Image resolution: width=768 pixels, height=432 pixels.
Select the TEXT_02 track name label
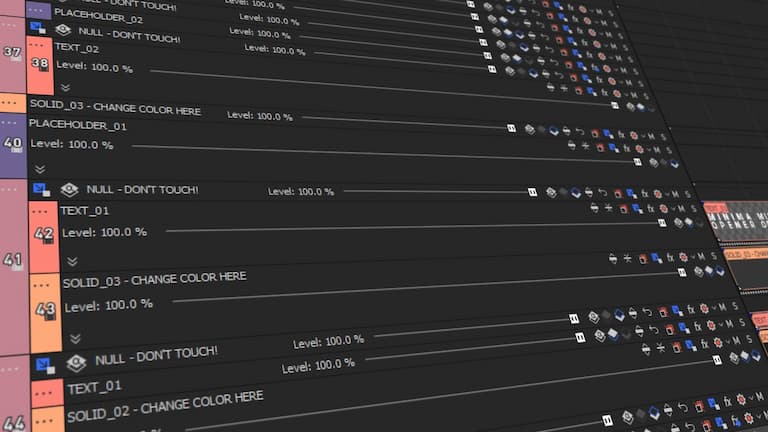[77, 48]
